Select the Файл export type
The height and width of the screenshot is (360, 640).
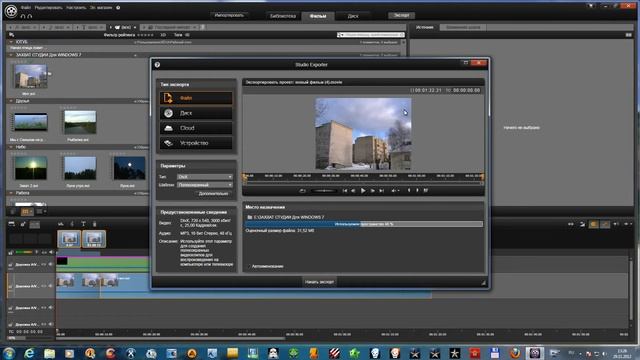click(196, 98)
